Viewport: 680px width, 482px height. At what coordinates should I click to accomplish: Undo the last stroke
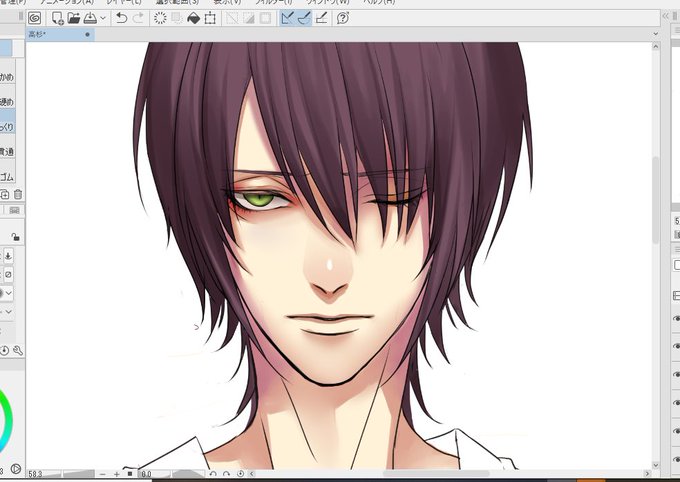coord(121,18)
